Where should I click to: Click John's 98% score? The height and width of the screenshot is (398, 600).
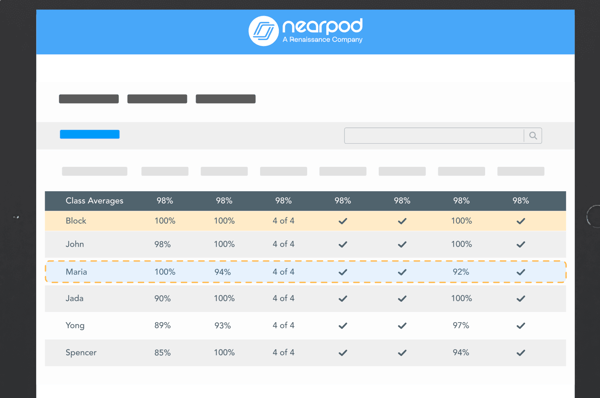pos(163,244)
